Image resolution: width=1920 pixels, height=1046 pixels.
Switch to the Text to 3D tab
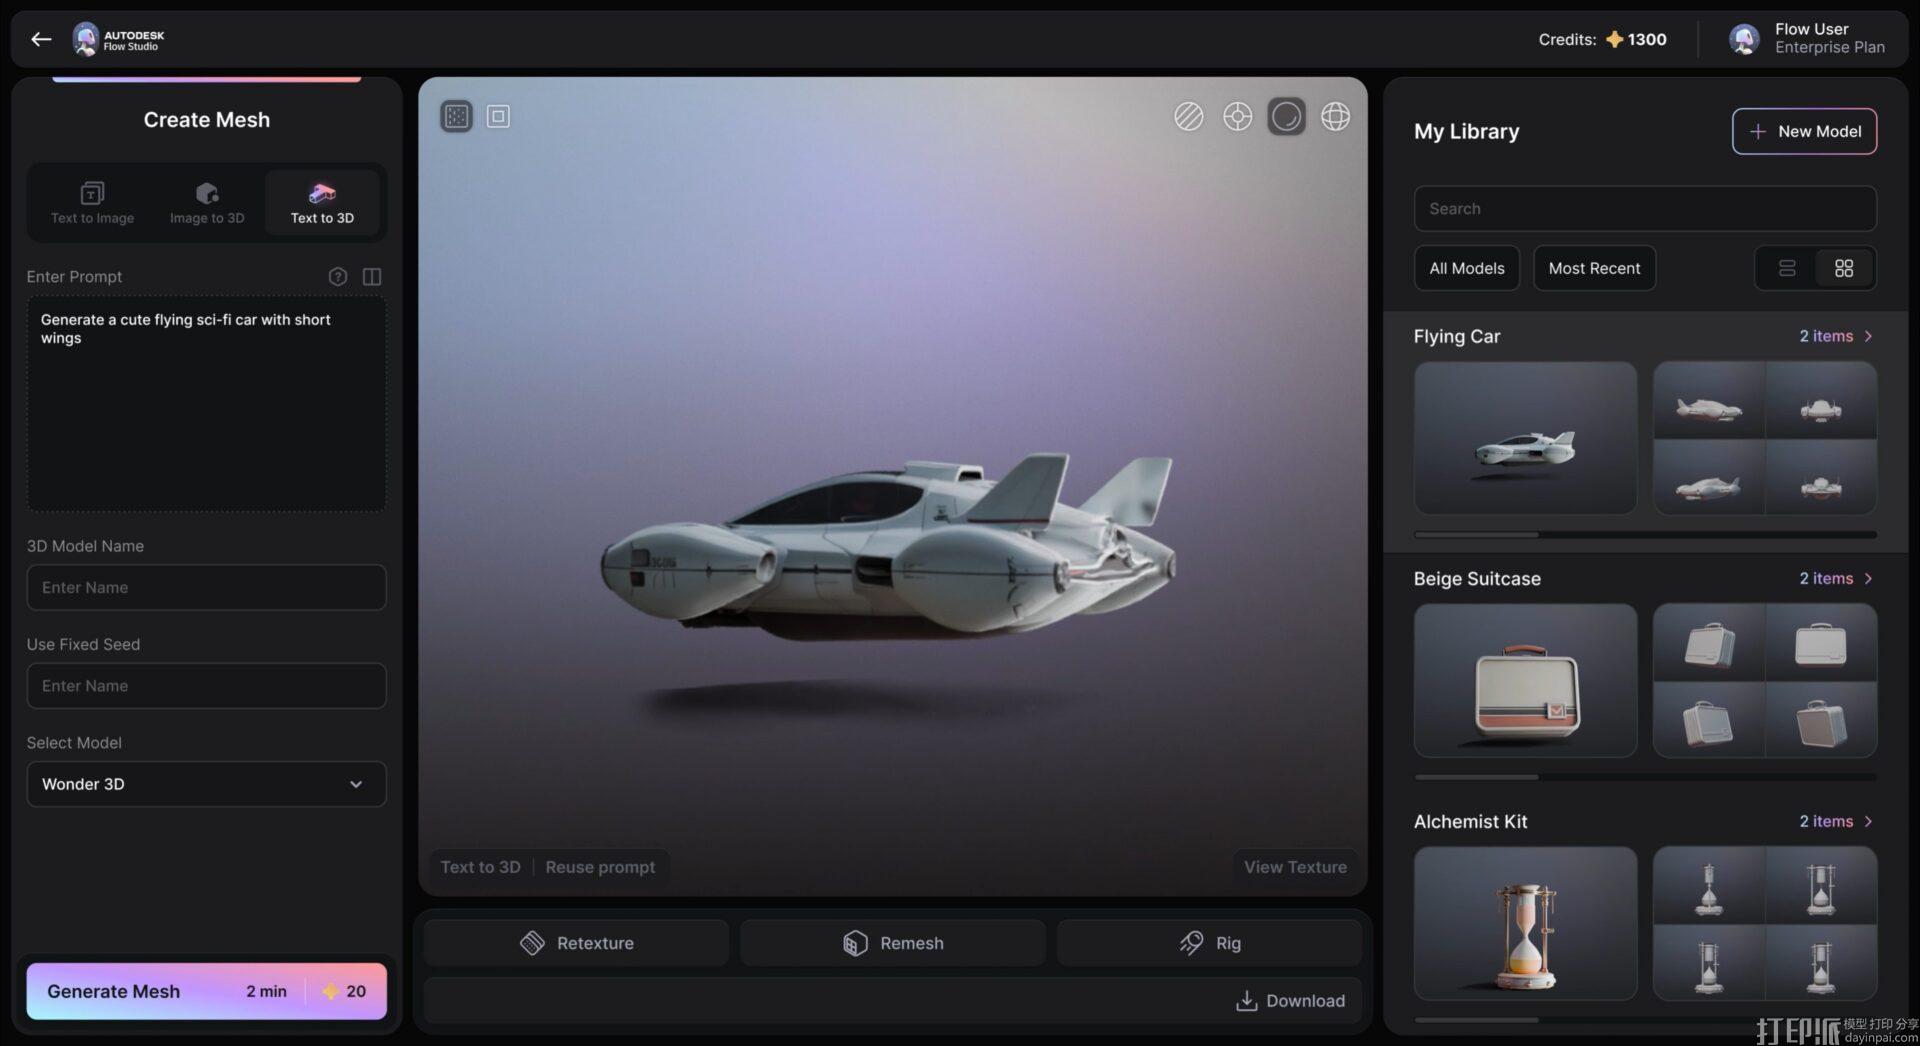coord(322,202)
